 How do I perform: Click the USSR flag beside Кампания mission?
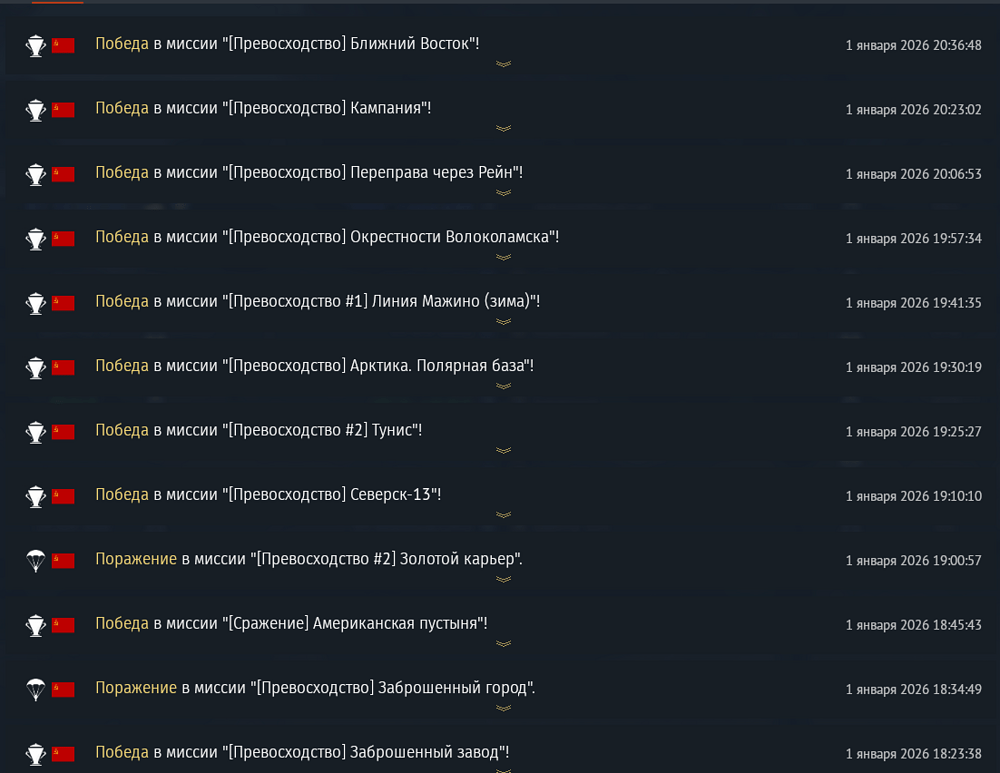click(x=63, y=110)
